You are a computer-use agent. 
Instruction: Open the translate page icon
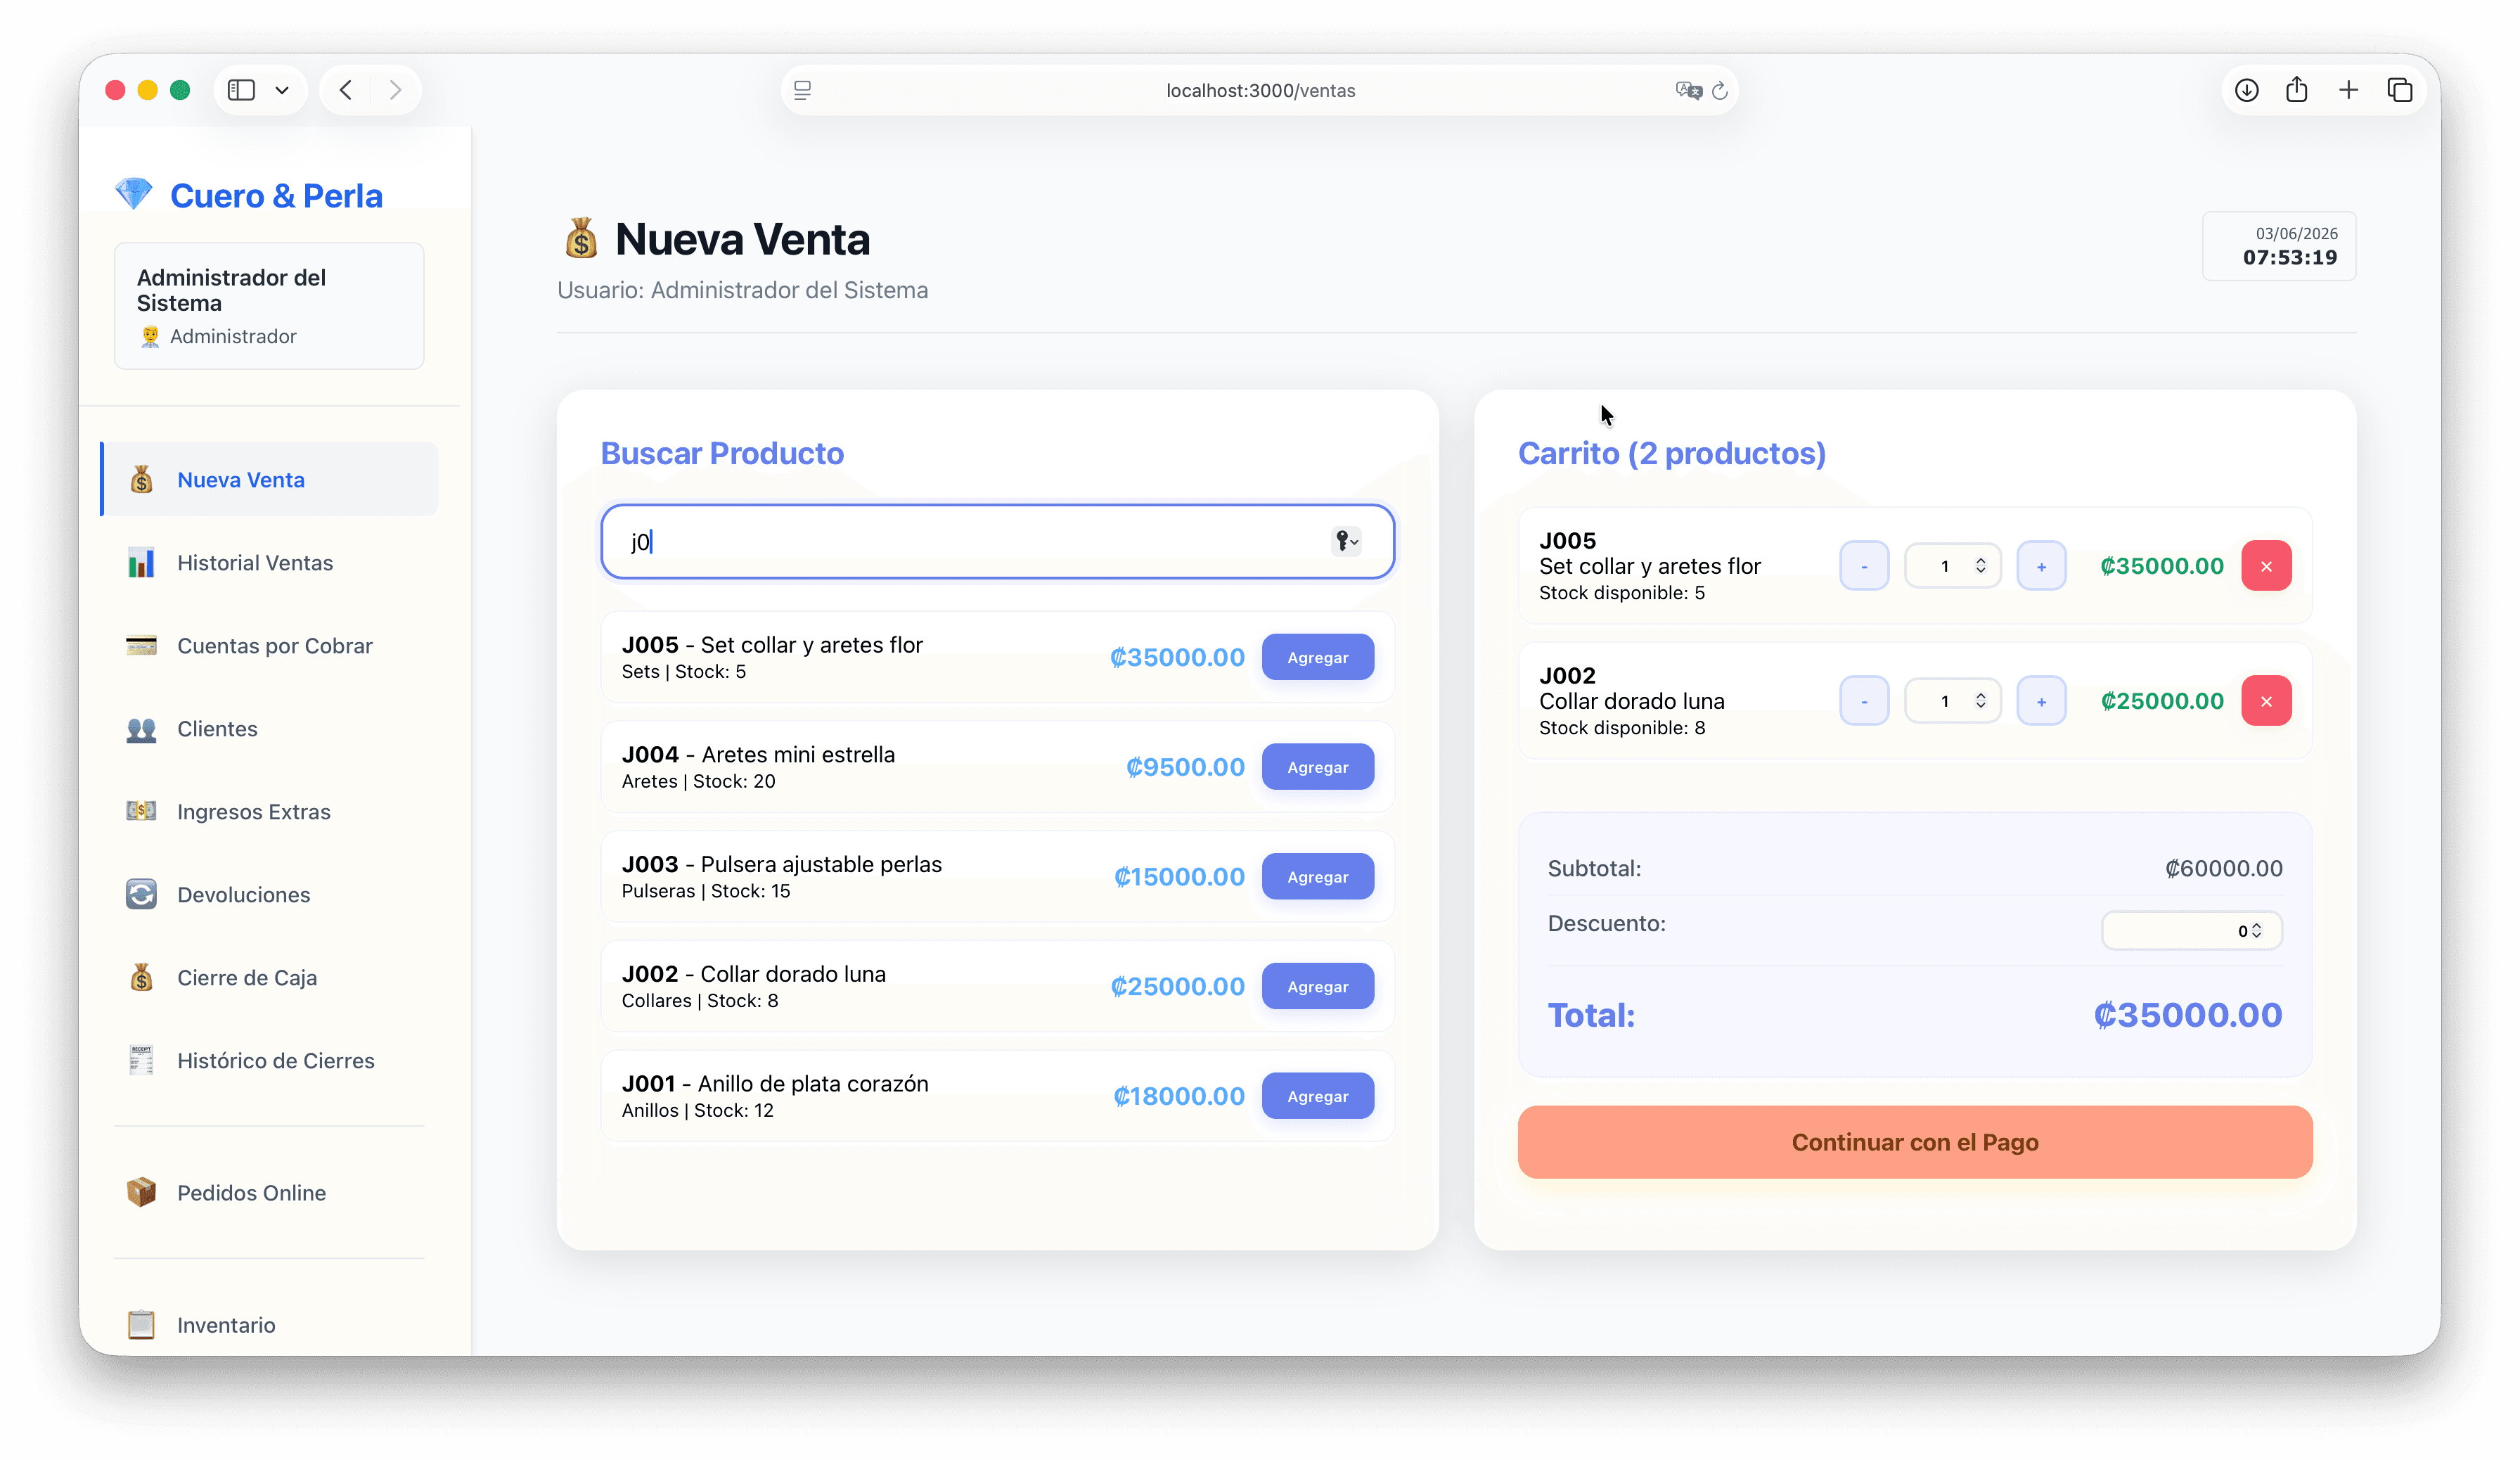[x=1688, y=90]
